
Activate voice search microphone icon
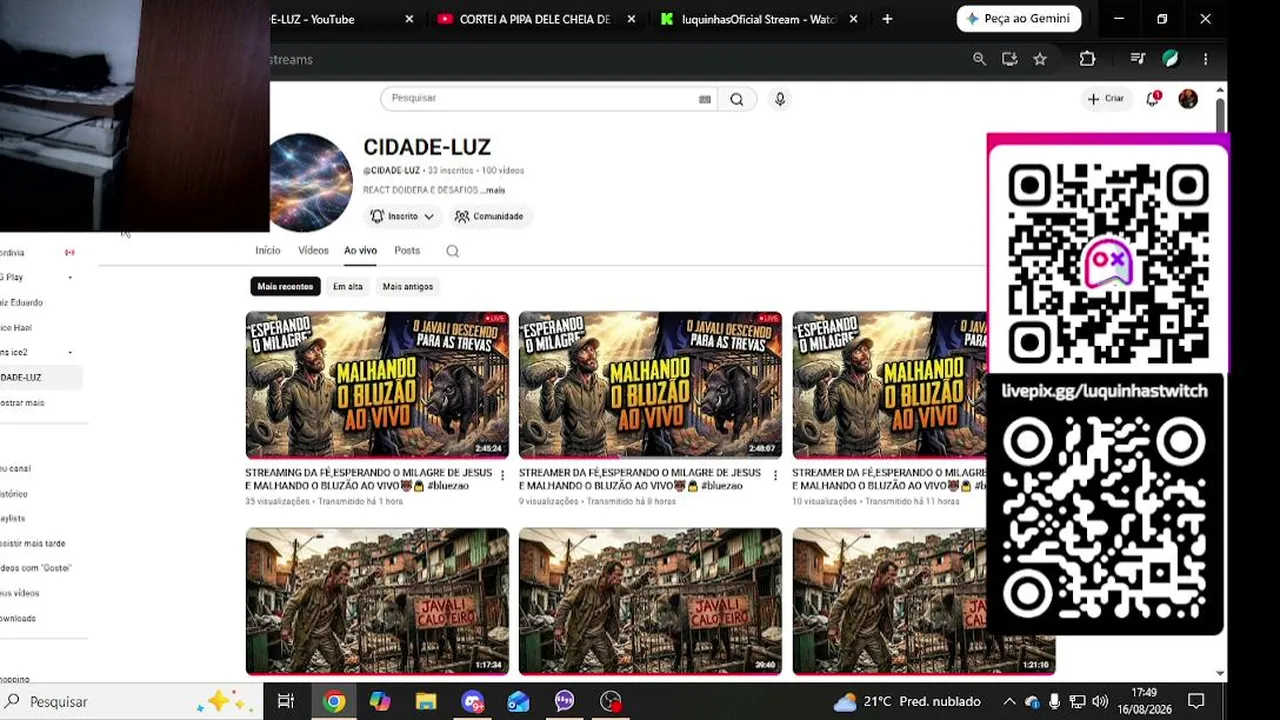(780, 99)
